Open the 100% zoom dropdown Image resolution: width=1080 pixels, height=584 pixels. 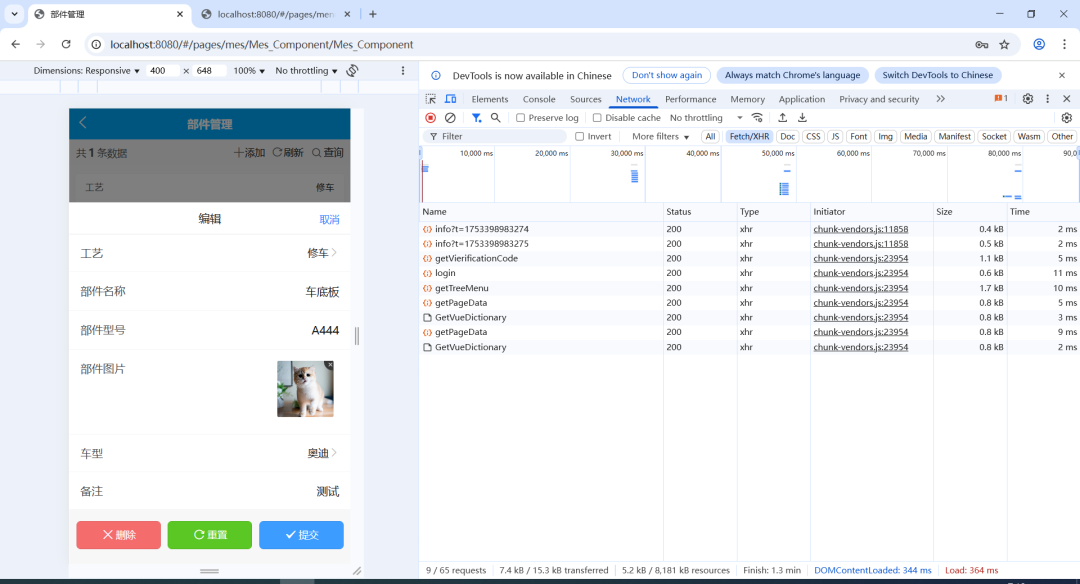click(x=249, y=71)
